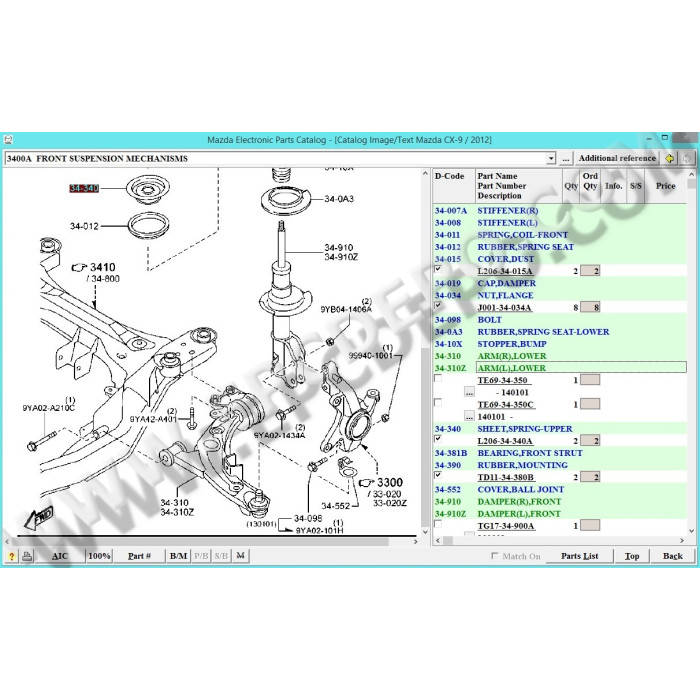Uncheck the TD11-34-380B checkbox

tap(438, 475)
